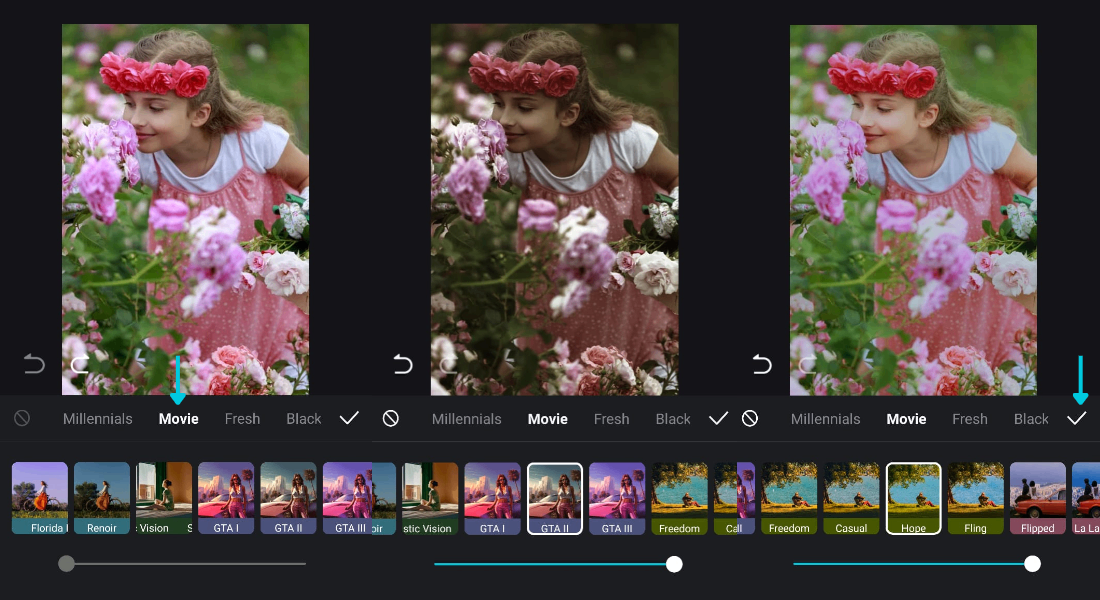Apply the filter with the right screen checkmark
Image resolution: width=1100 pixels, height=600 pixels.
(1077, 418)
